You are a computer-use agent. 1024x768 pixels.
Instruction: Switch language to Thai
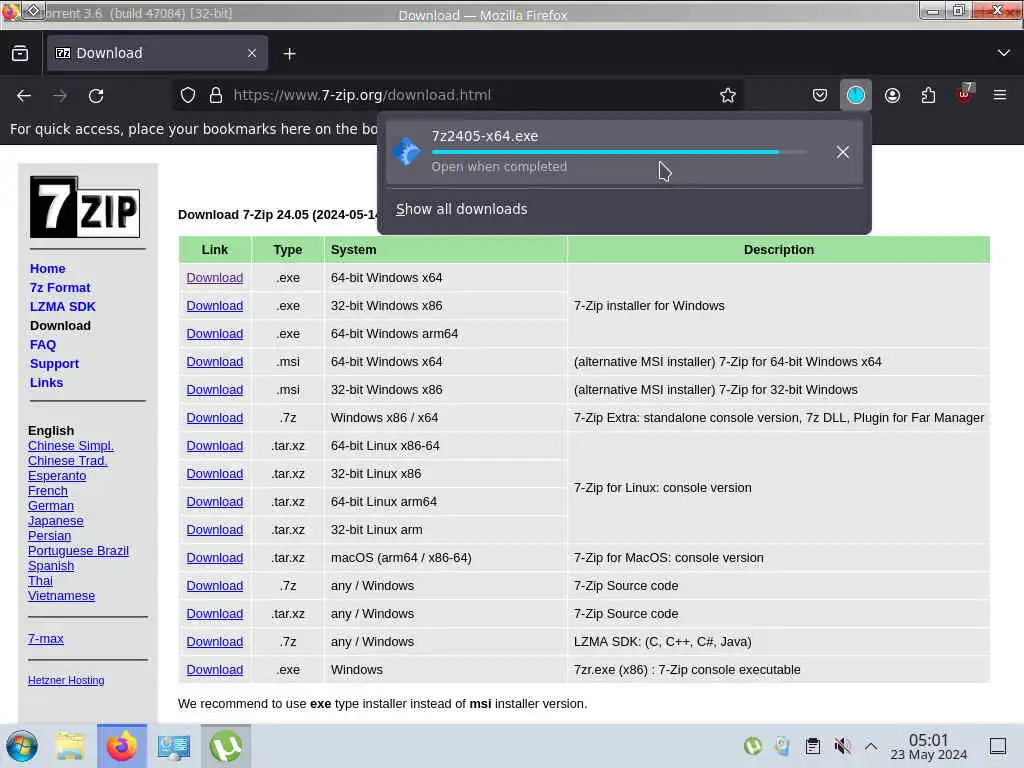40,581
